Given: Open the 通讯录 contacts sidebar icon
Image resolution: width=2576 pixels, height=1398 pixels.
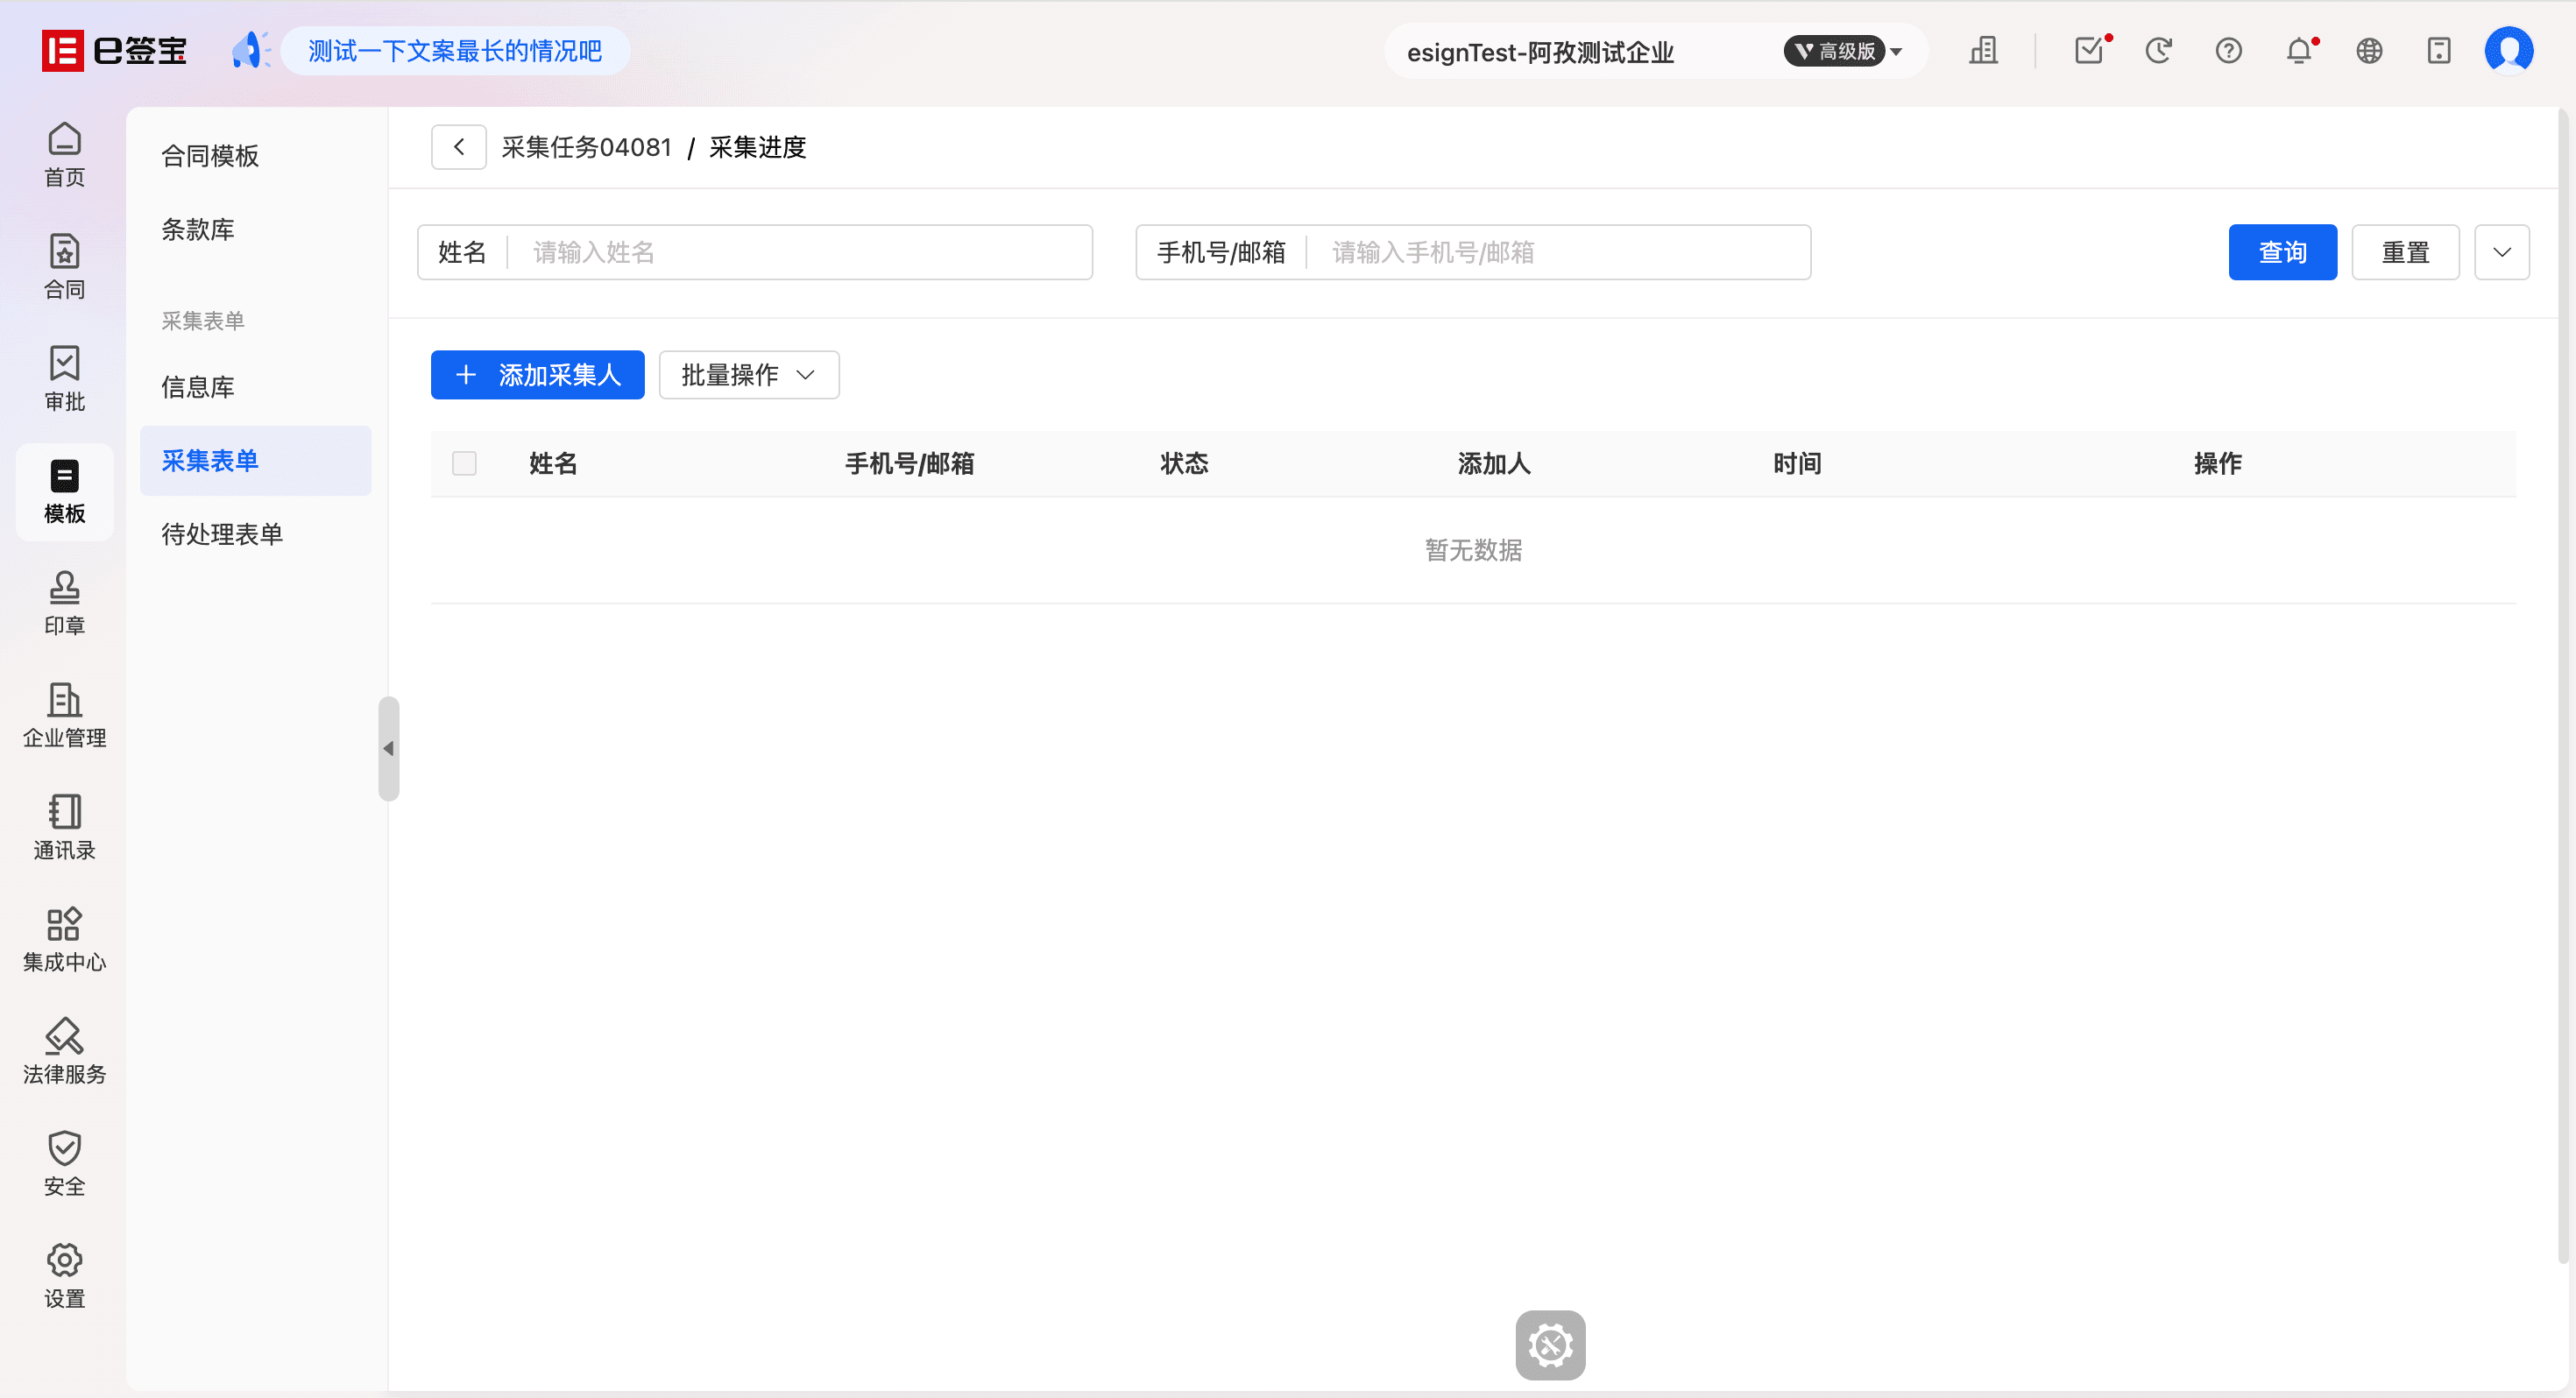Looking at the screenshot, I should [64, 828].
